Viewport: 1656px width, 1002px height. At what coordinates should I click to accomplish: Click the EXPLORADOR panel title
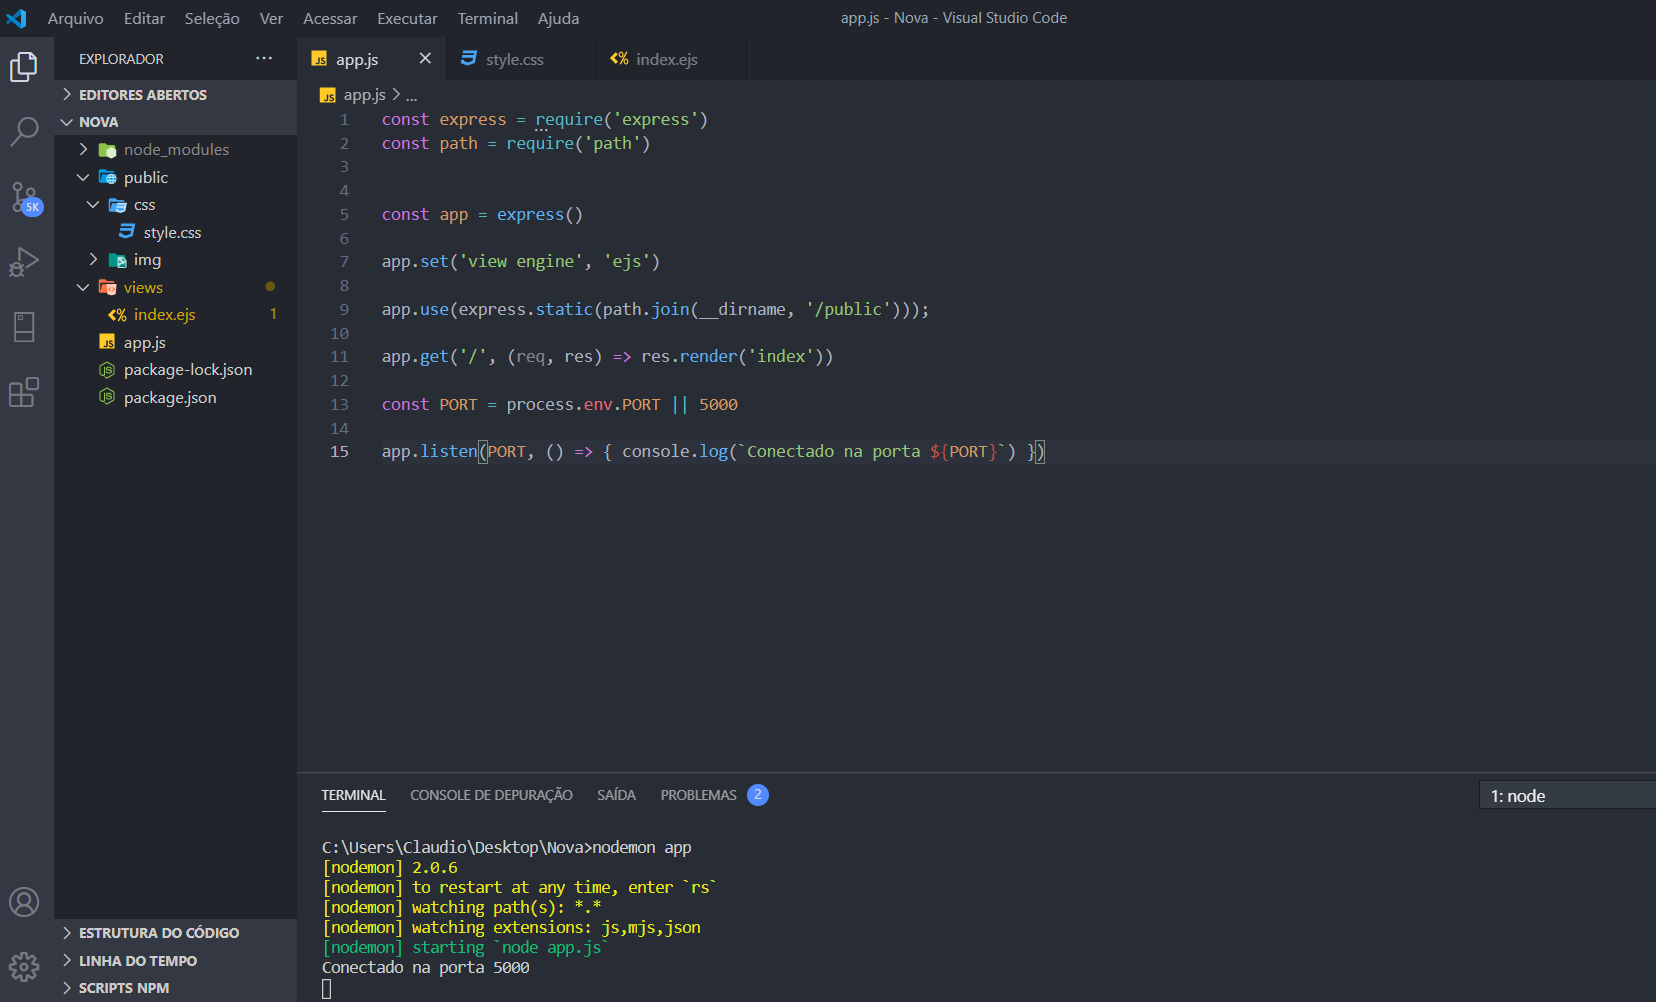click(121, 59)
